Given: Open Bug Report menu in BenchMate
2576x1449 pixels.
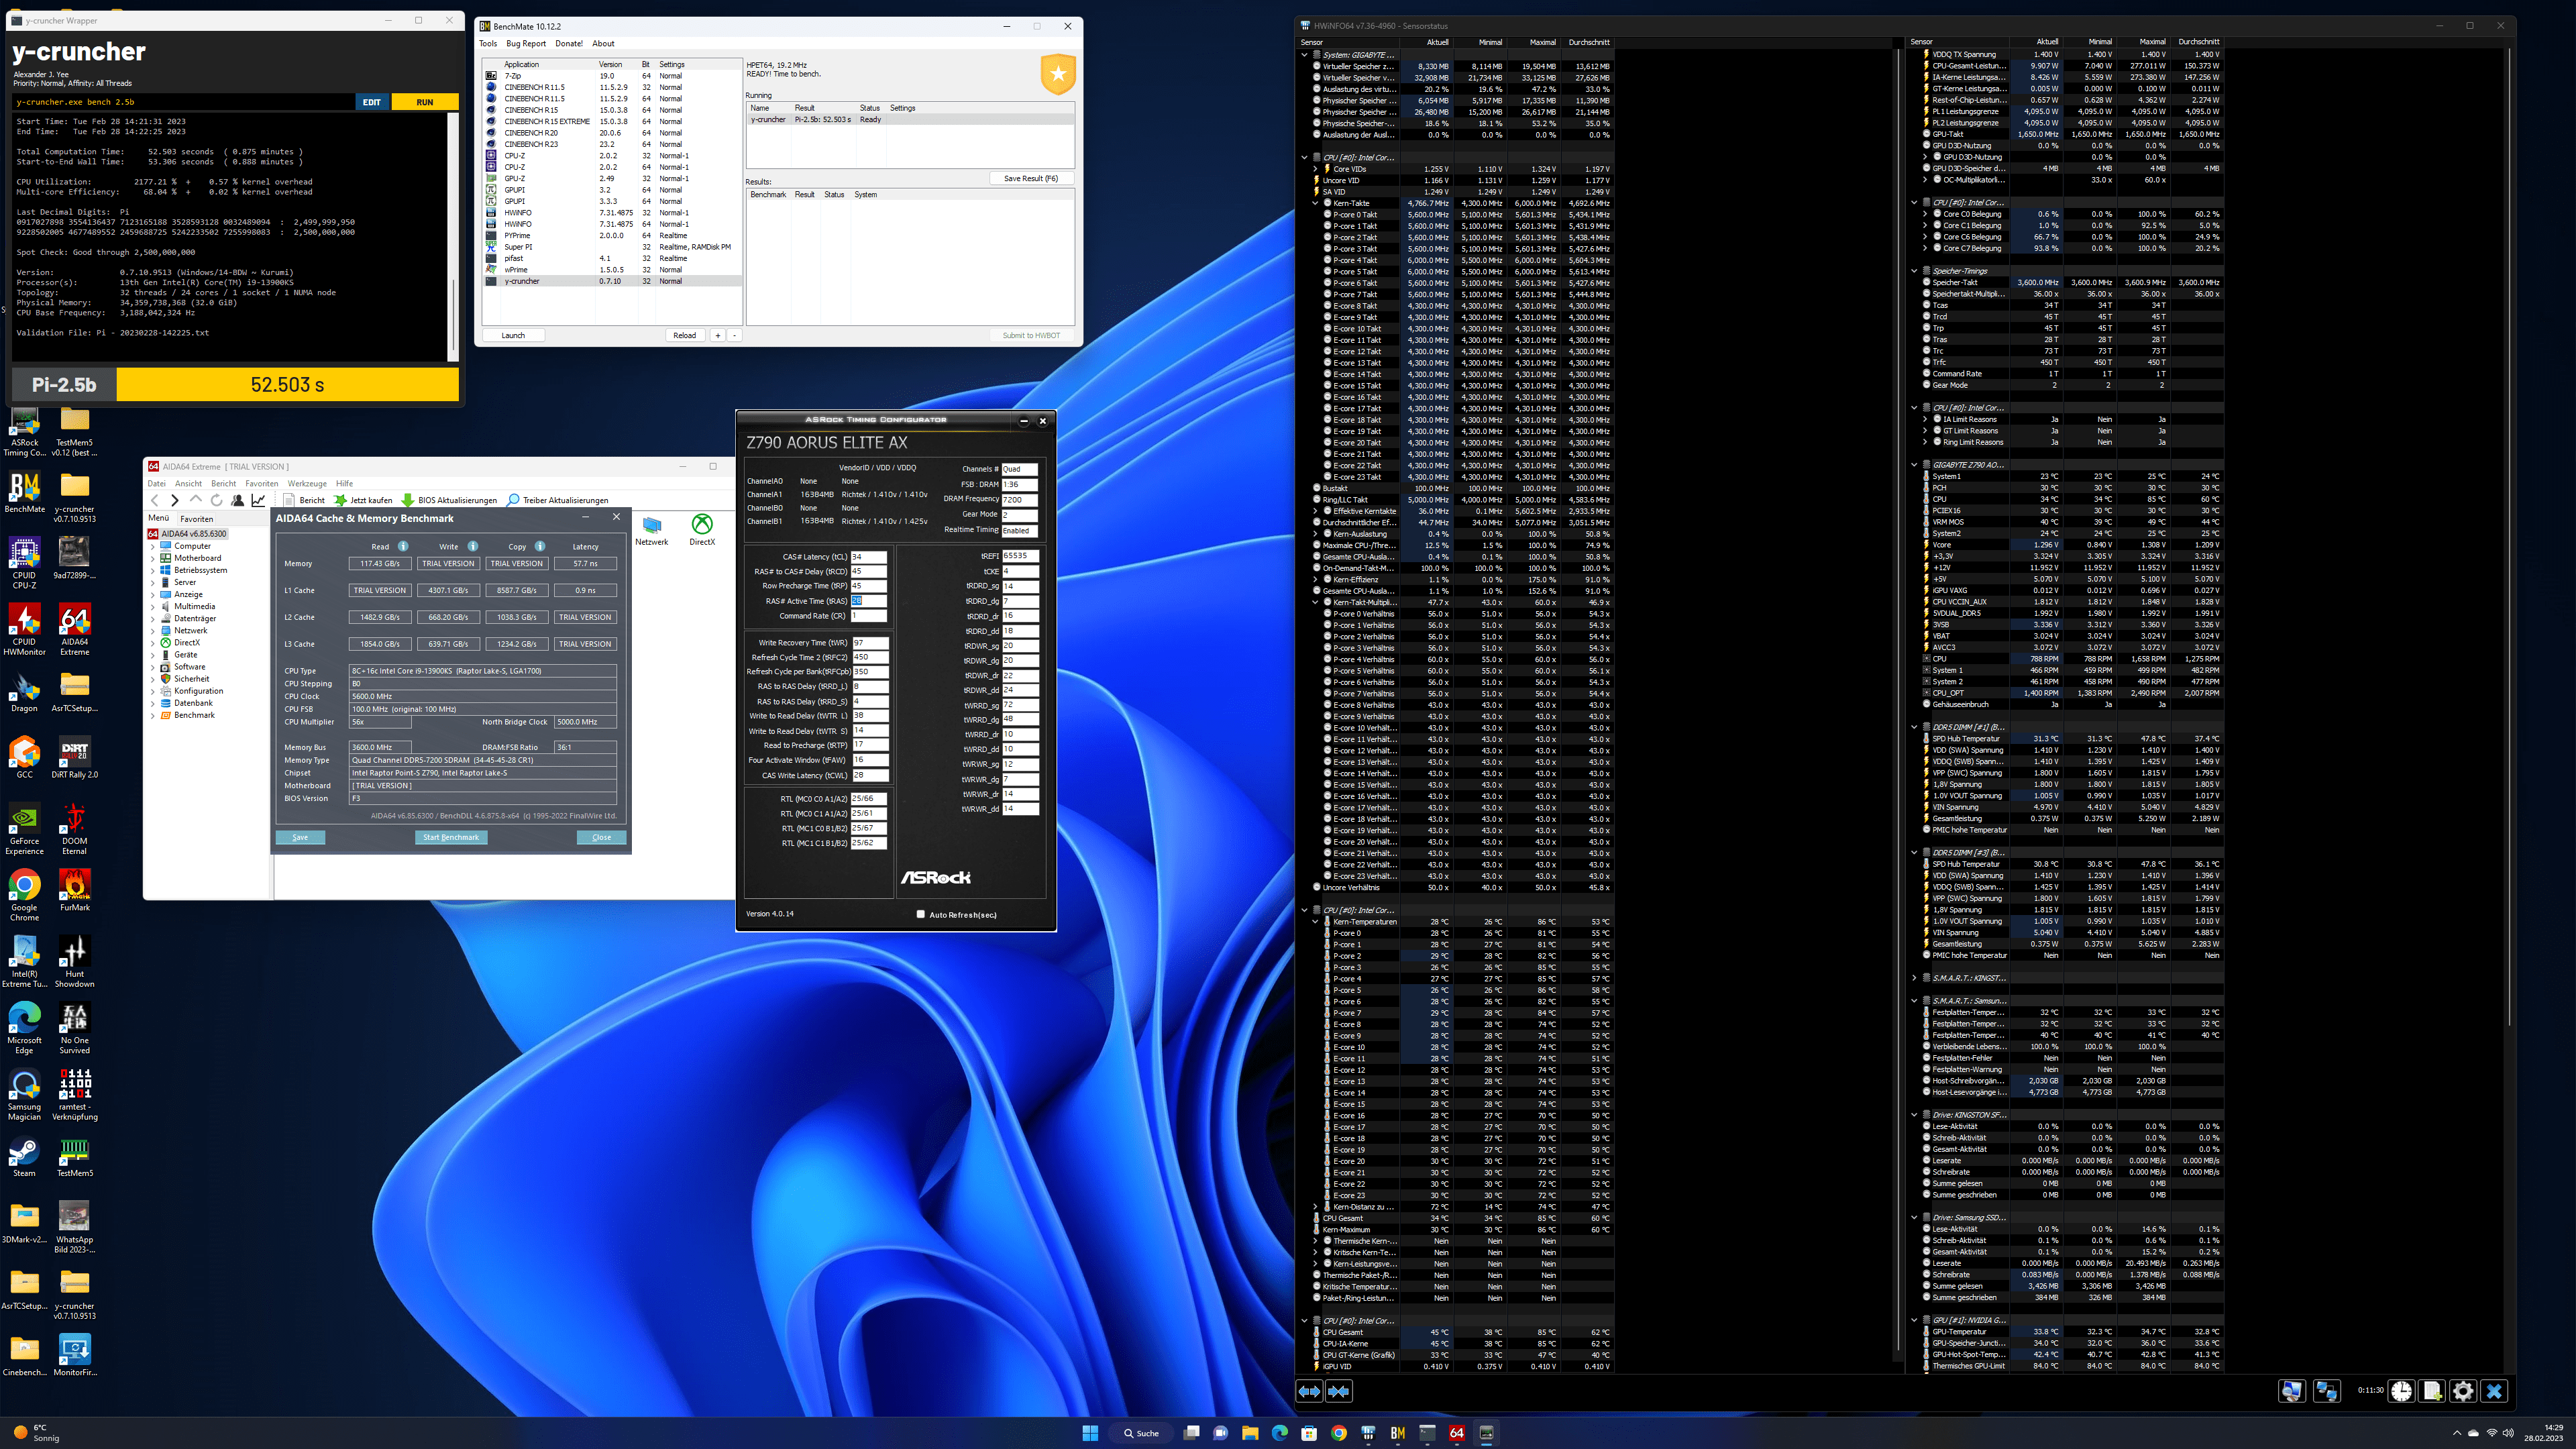Looking at the screenshot, I should (x=526, y=44).
